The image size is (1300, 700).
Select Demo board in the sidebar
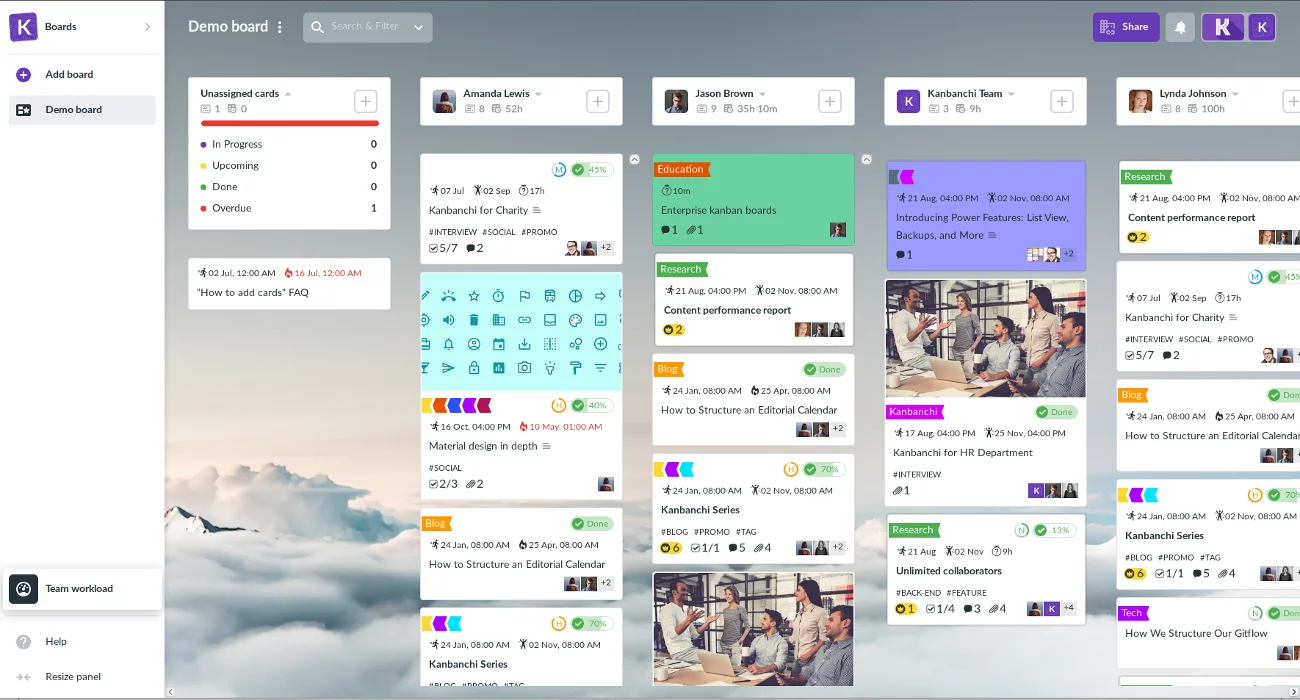tap(82, 110)
